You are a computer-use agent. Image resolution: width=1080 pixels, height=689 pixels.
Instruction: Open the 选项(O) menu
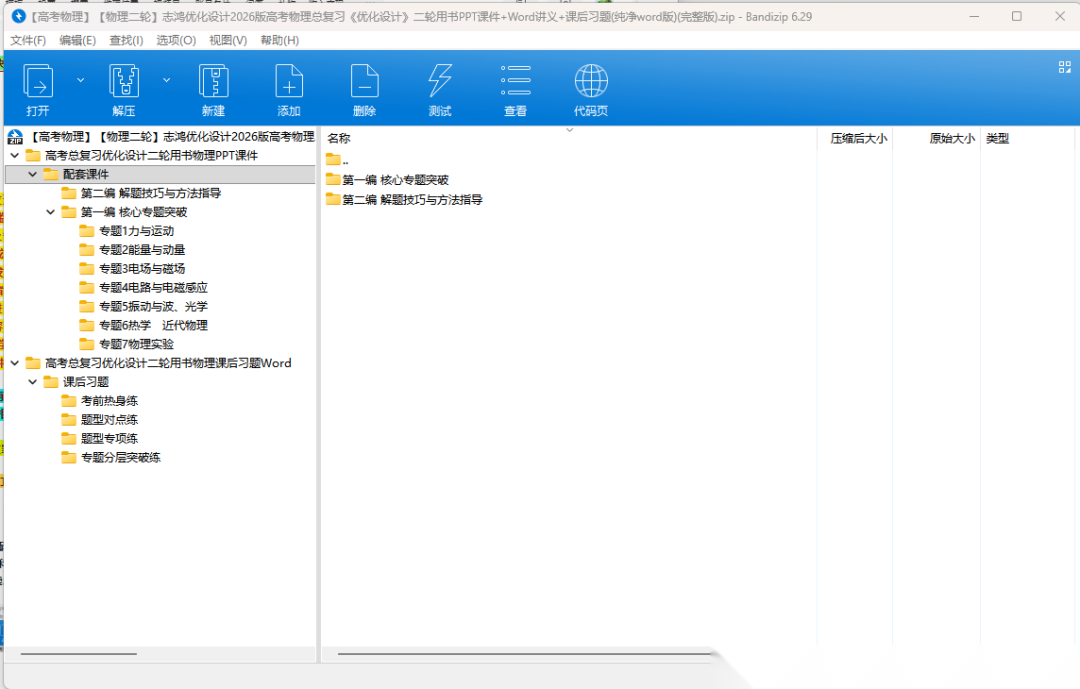[x=176, y=40]
